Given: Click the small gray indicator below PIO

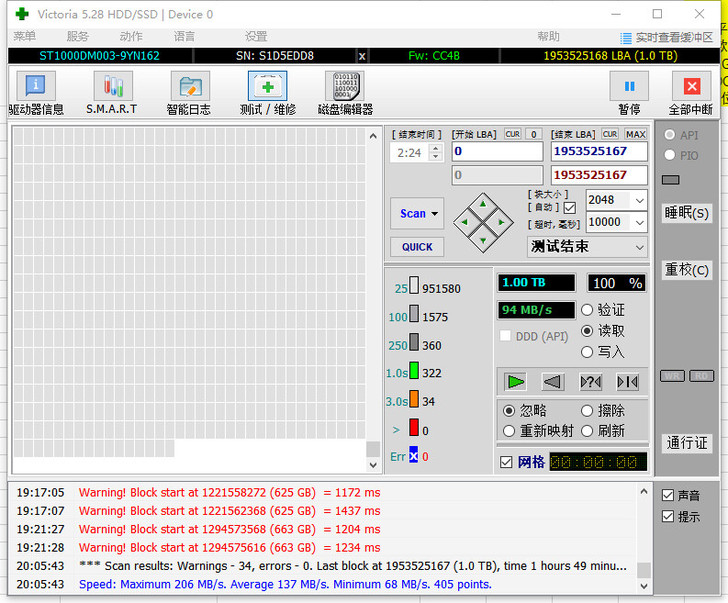Looking at the screenshot, I should pos(670,180).
